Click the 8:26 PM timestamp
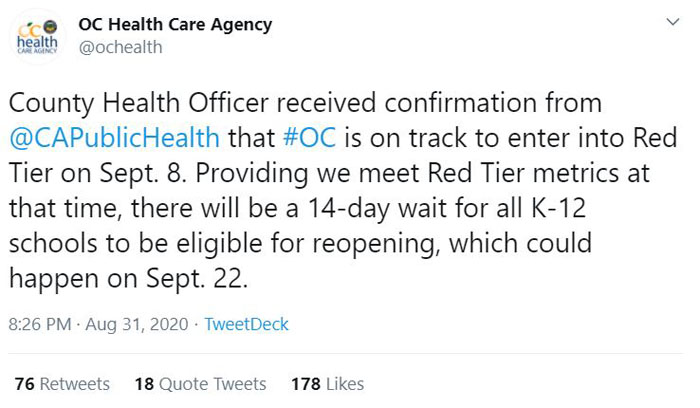 pos(40,324)
